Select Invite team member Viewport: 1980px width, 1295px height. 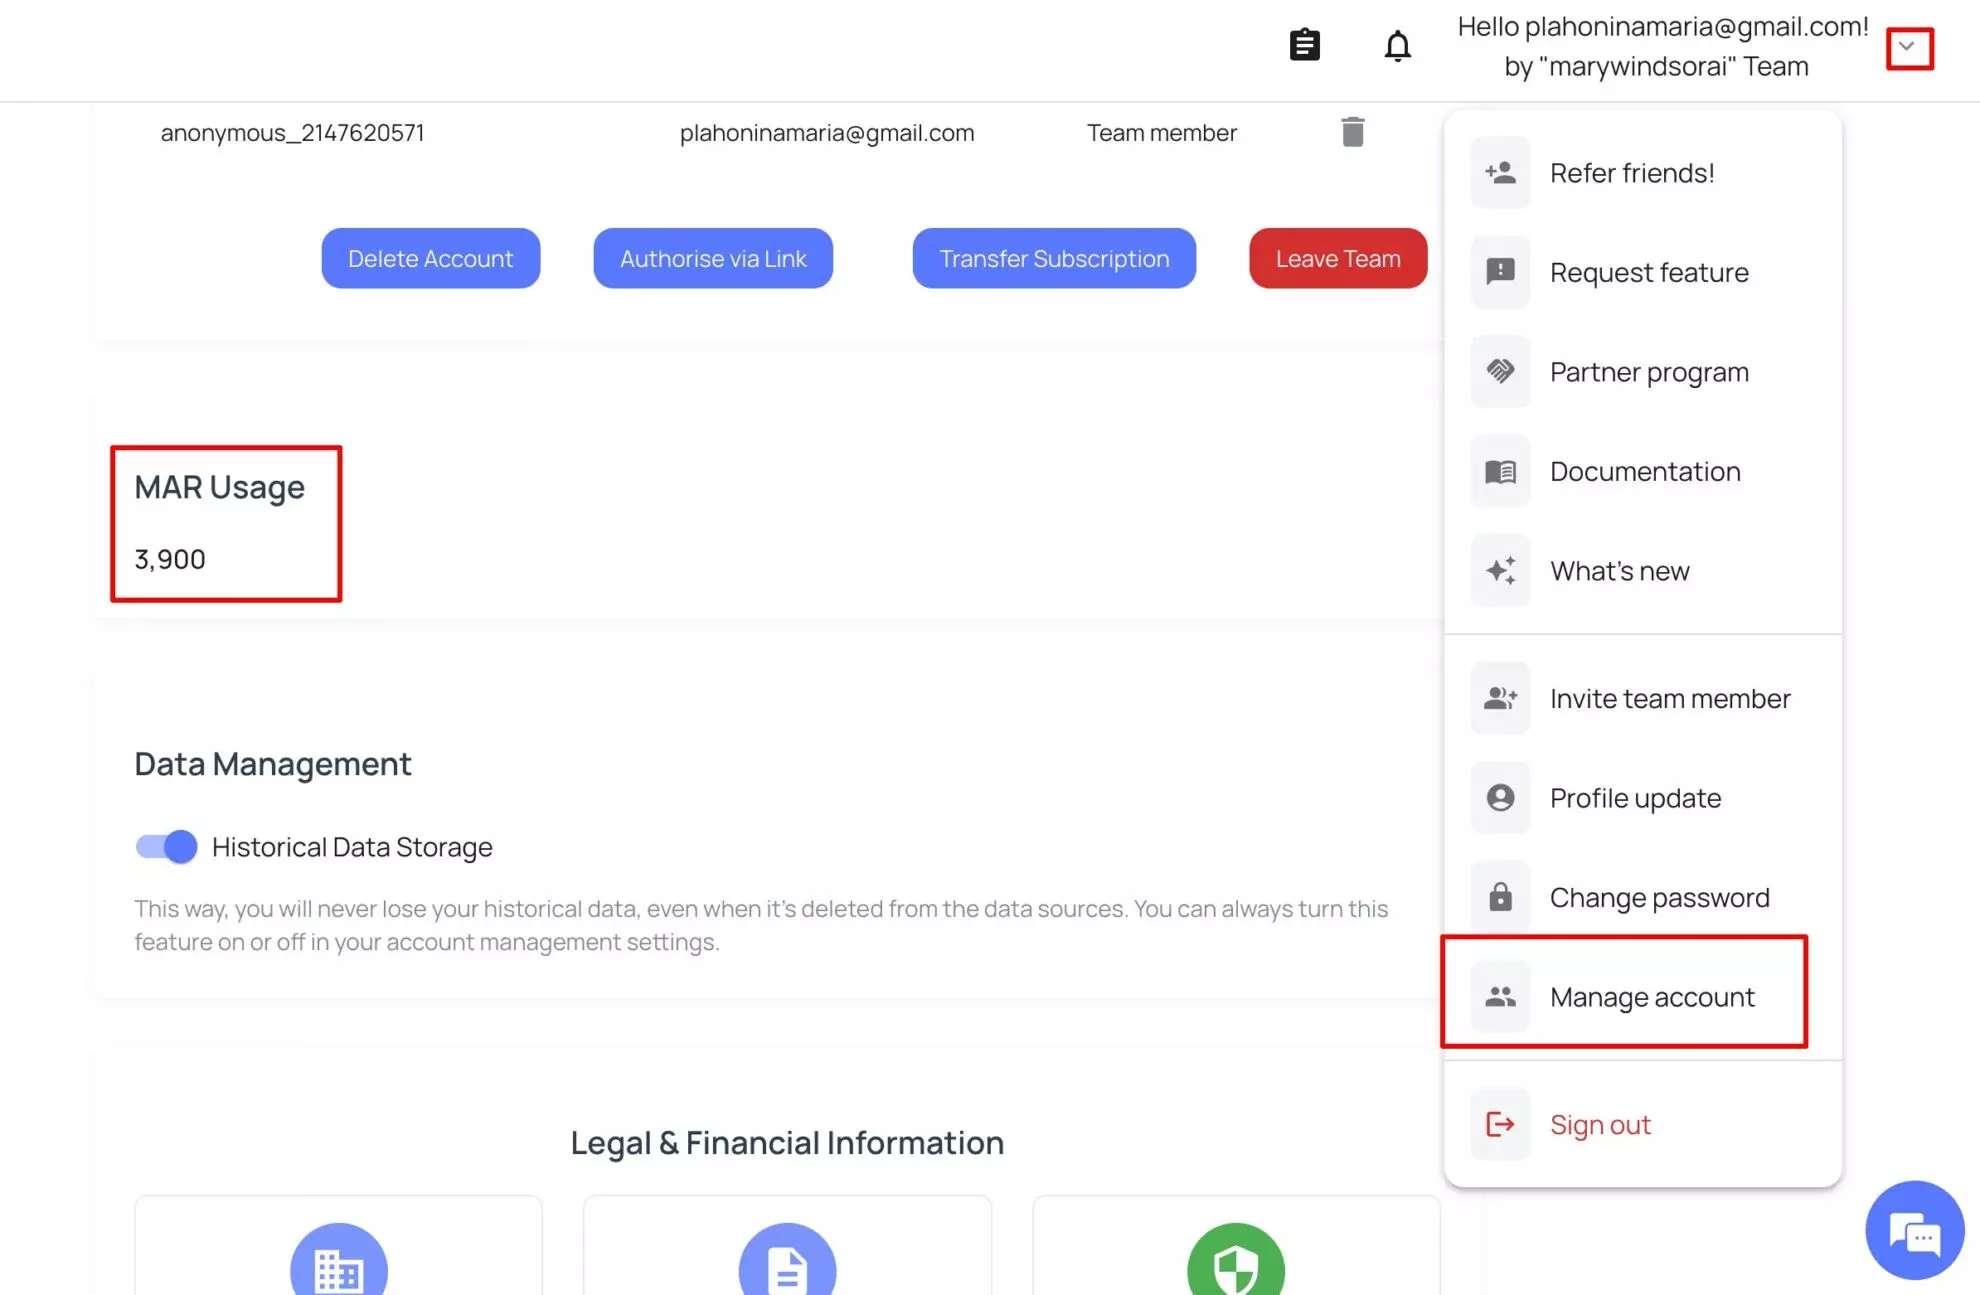(x=1669, y=699)
